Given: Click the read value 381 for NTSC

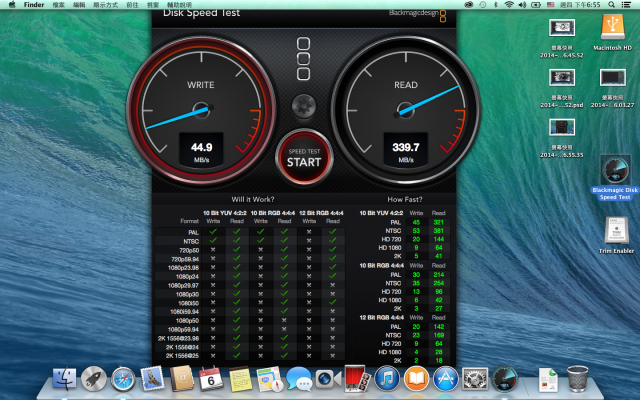Looking at the screenshot, I should click(438, 231).
